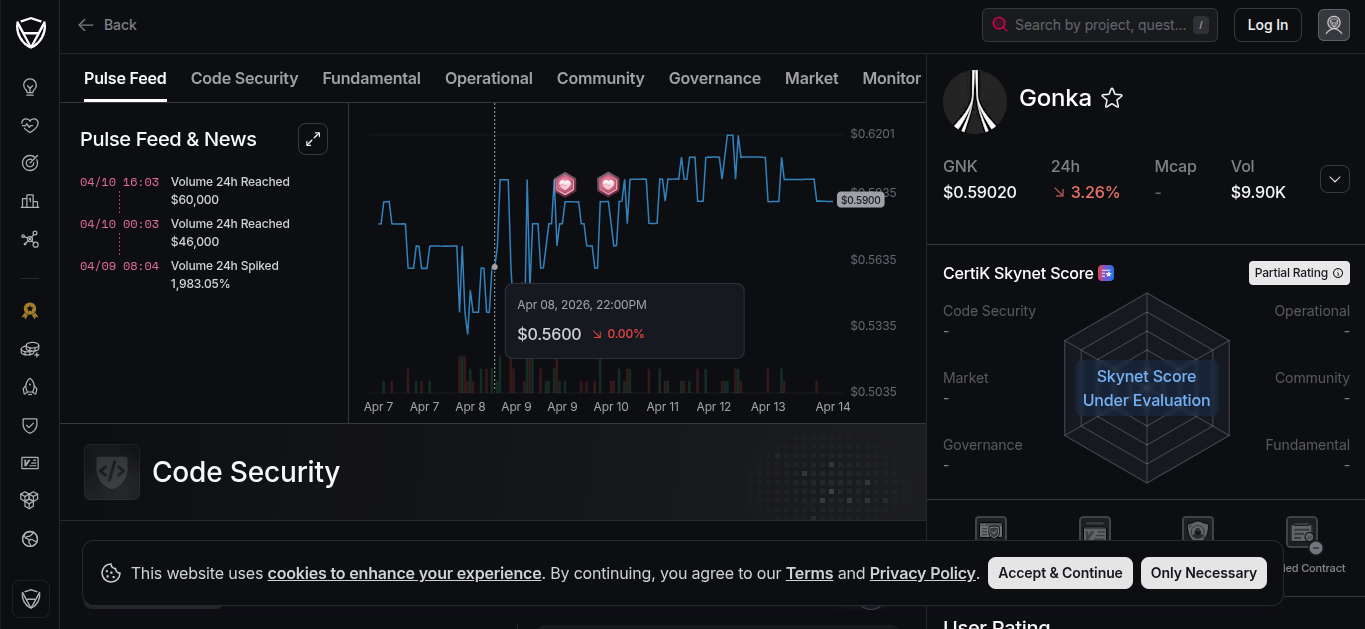
Task: Click the search by project input field
Action: click(x=1099, y=25)
